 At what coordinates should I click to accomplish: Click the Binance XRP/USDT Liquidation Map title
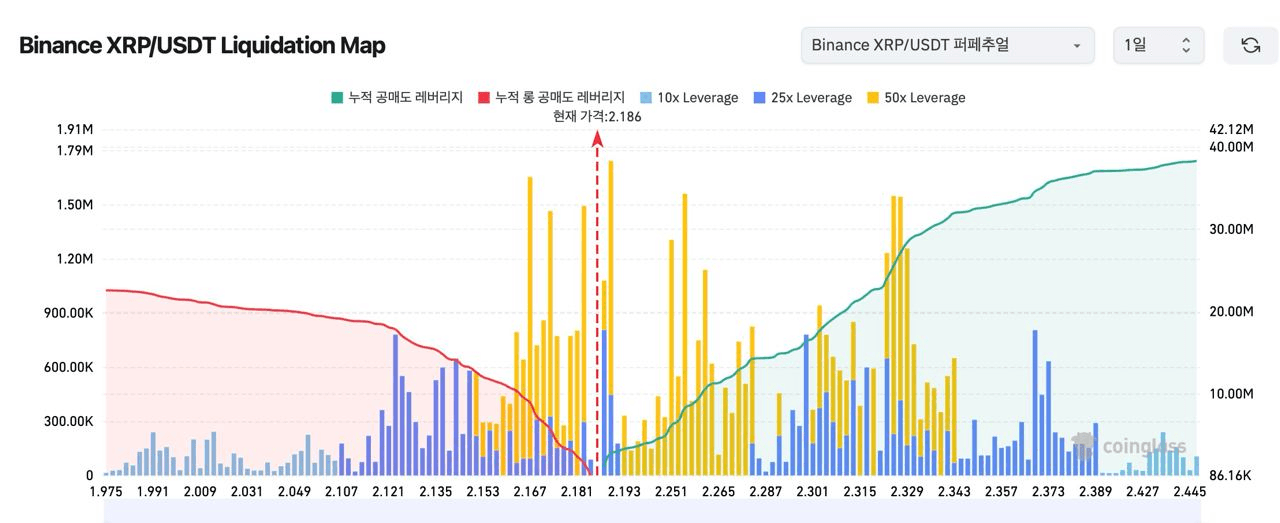click(x=202, y=46)
